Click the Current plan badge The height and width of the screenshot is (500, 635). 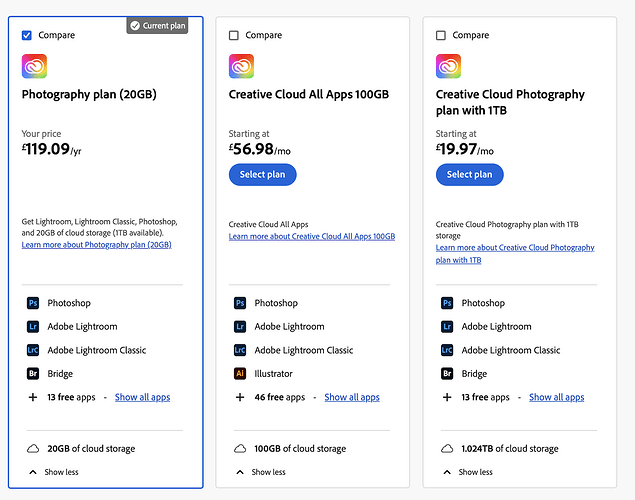[158, 26]
